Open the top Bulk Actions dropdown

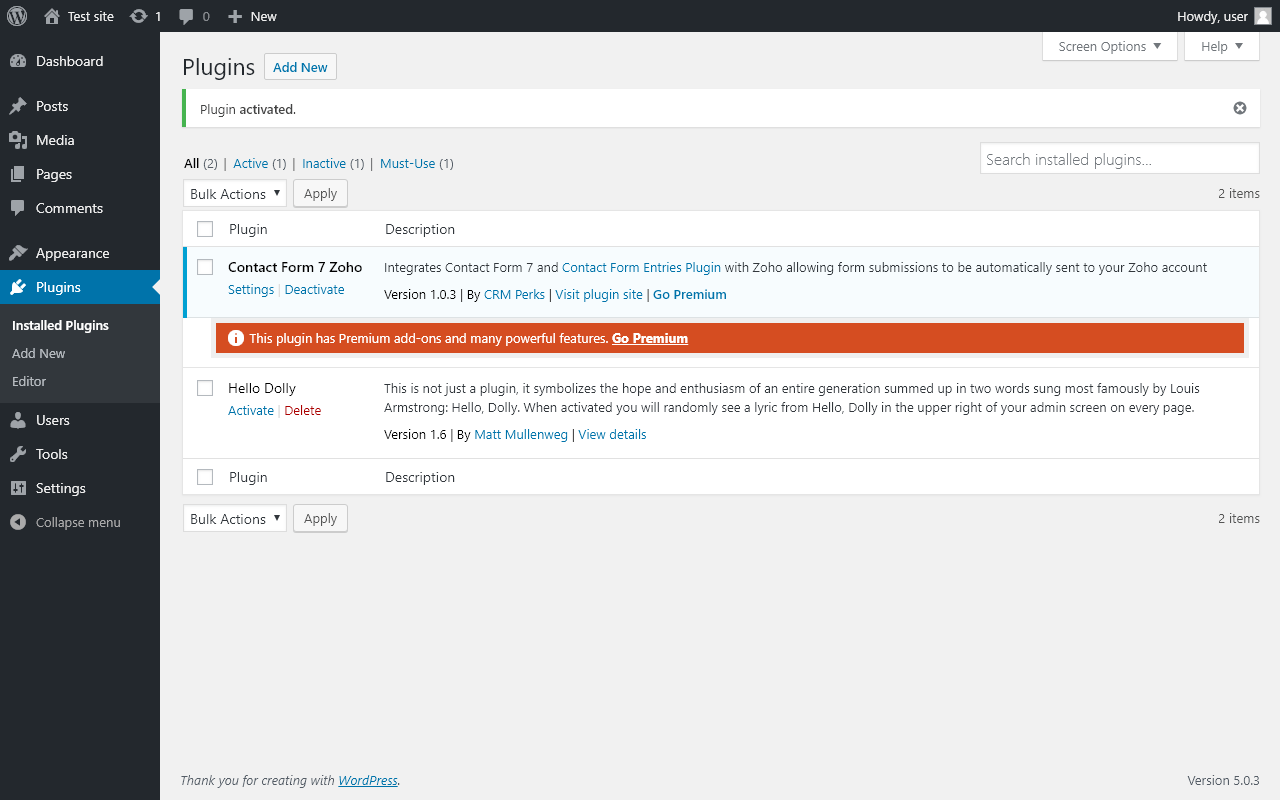[235, 194]
